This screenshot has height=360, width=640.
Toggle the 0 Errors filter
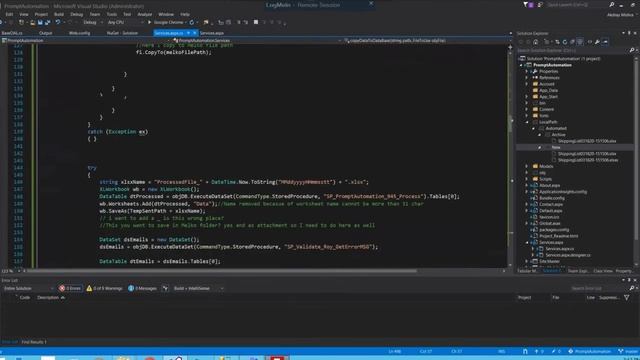70,289
